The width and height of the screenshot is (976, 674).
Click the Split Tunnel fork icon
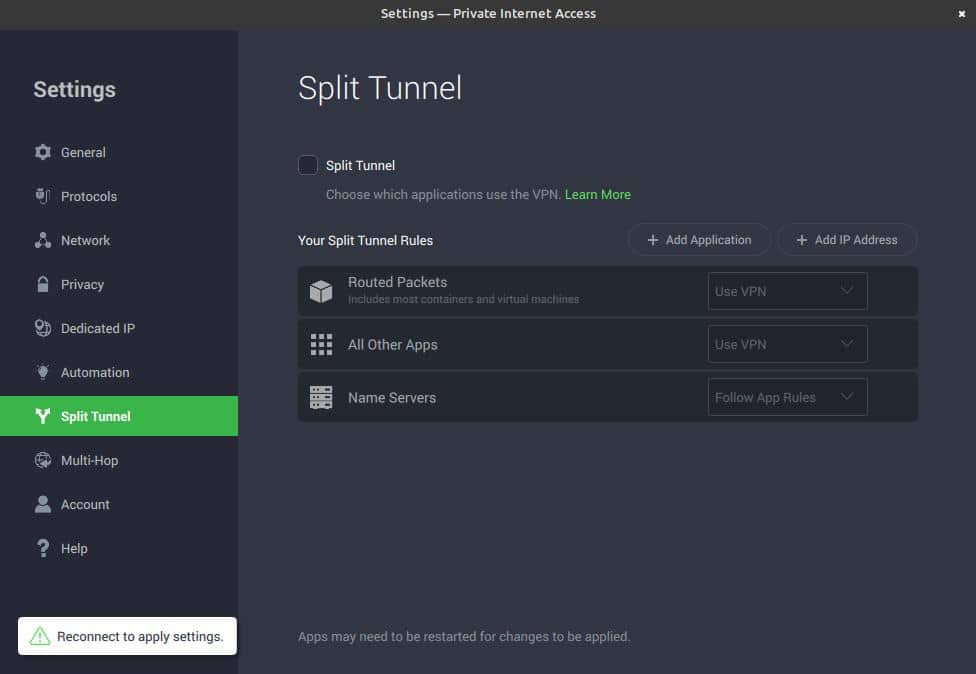pyautogui.click(x=42, y=416)
